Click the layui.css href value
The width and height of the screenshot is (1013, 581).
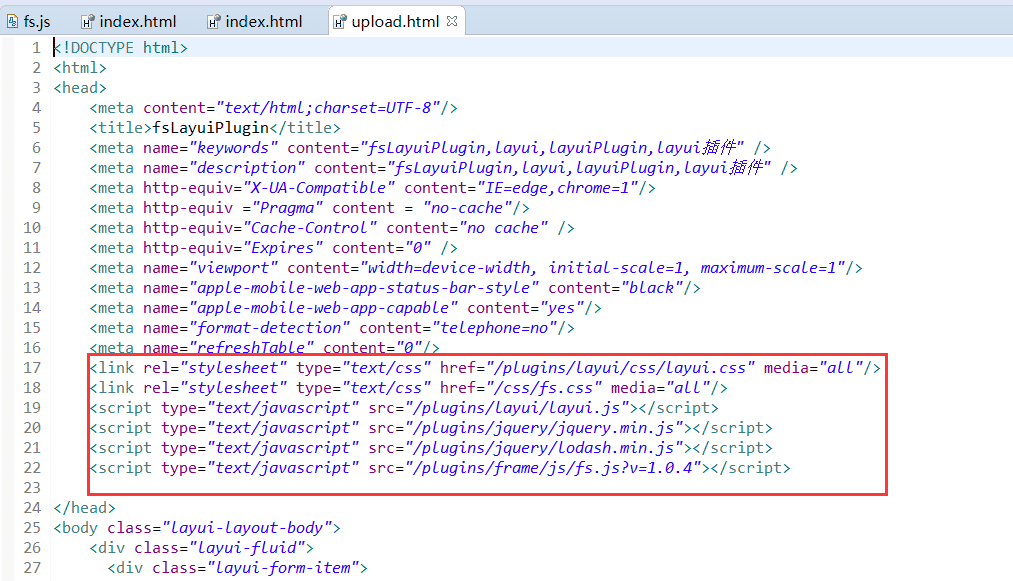(620, 368)
